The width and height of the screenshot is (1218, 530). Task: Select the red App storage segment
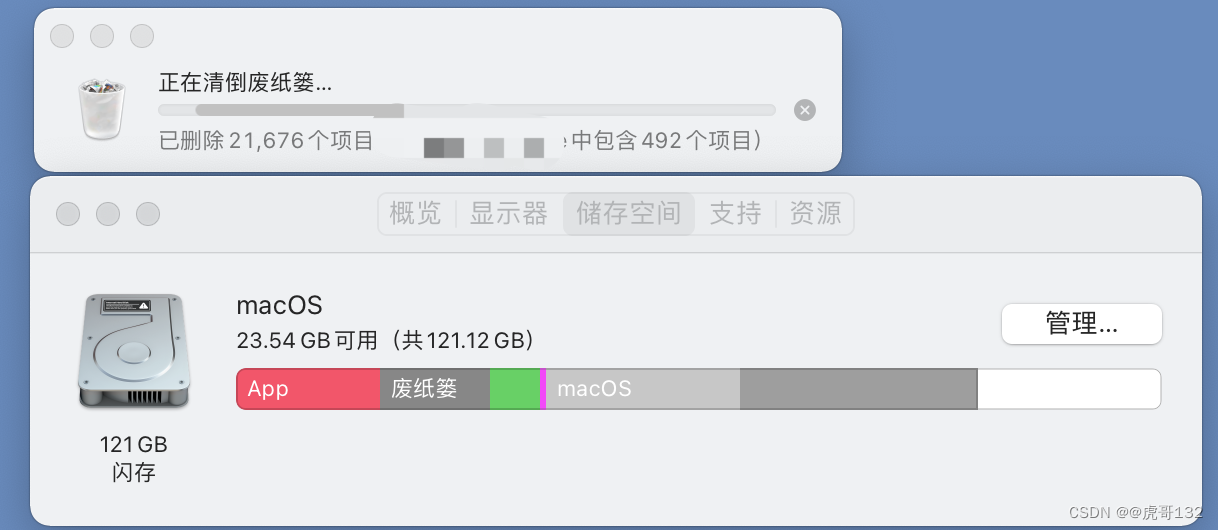[x=308, y=389]
